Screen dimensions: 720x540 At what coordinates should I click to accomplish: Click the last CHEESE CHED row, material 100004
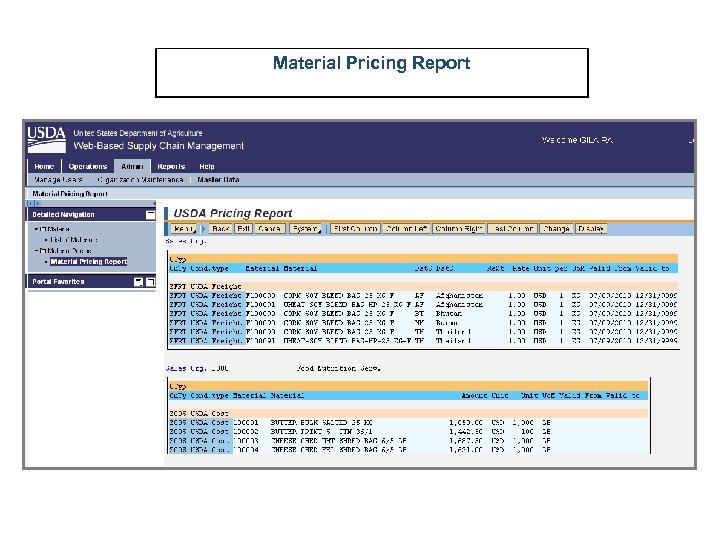(x=409, y=450)
